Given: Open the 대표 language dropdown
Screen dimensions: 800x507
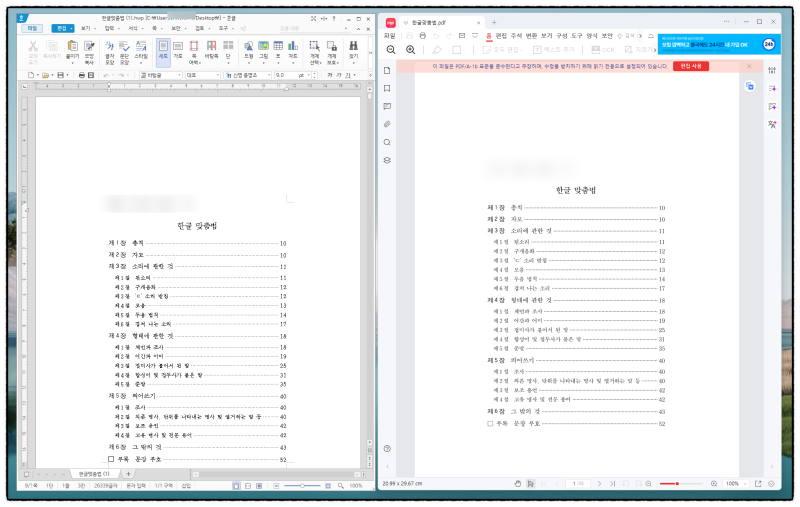Looking at the screenshot, I should click(x=202, y=75).
